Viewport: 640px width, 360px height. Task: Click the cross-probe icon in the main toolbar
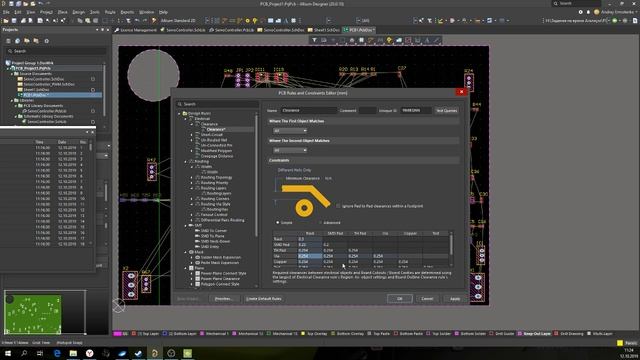pos(154,20)
